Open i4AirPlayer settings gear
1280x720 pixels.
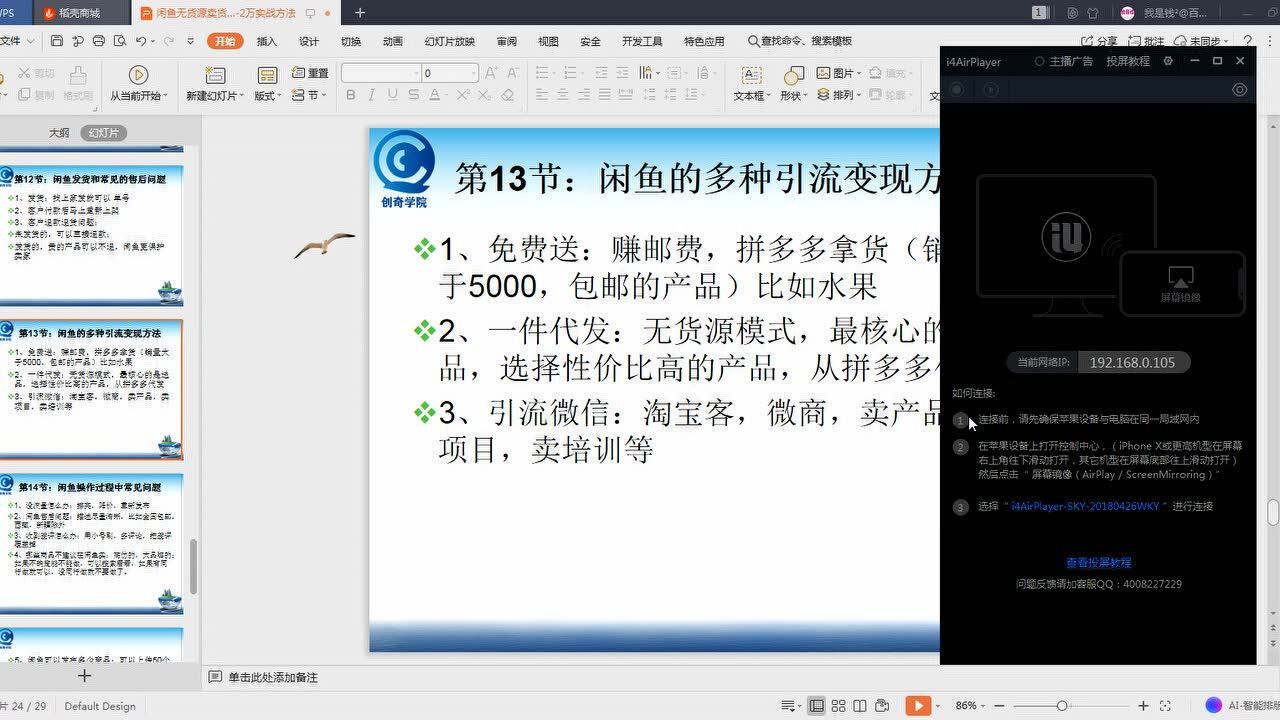(1168, 61)
